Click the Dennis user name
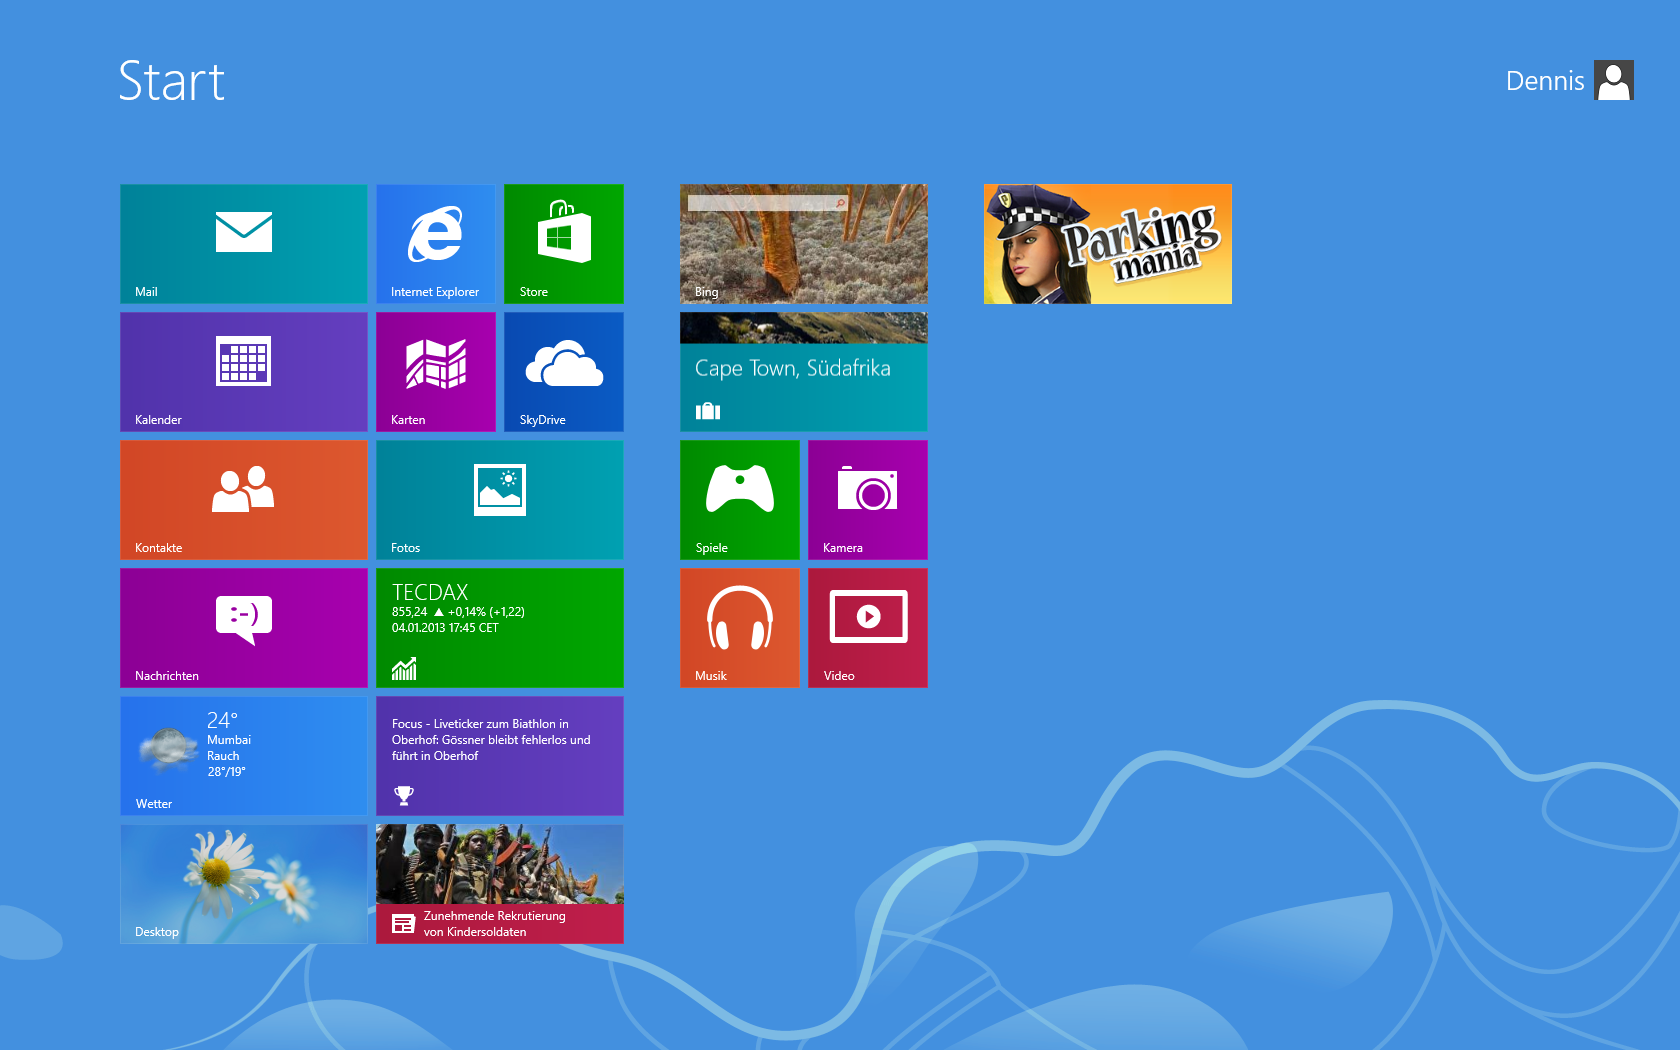Screen dimensions: 1680x1050 (x=1545, y=81)
